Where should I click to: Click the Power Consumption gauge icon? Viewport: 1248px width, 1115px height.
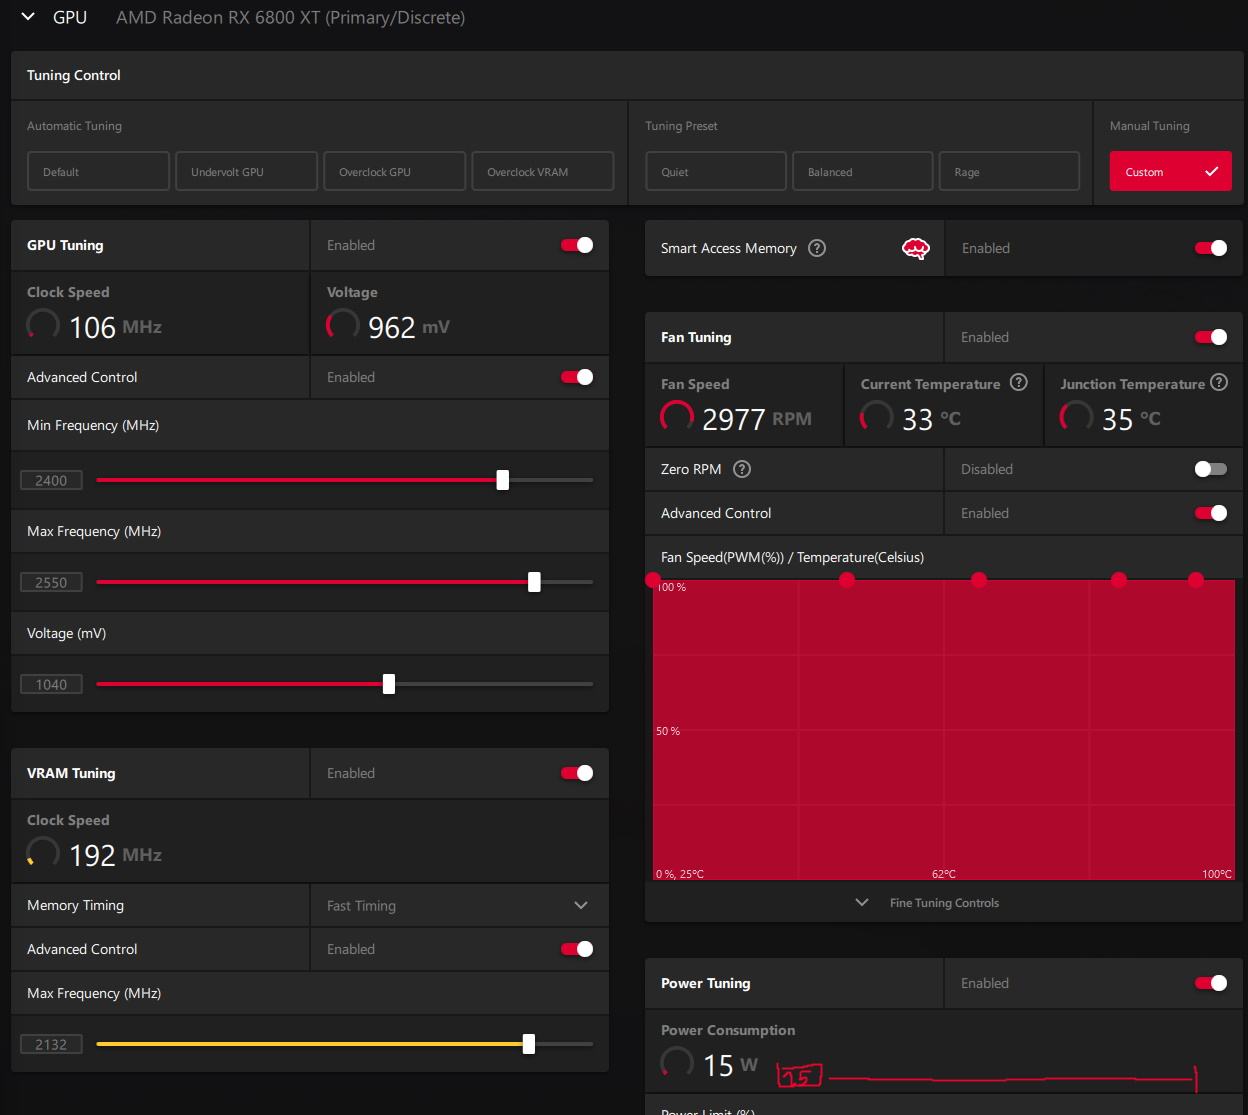677,1063
